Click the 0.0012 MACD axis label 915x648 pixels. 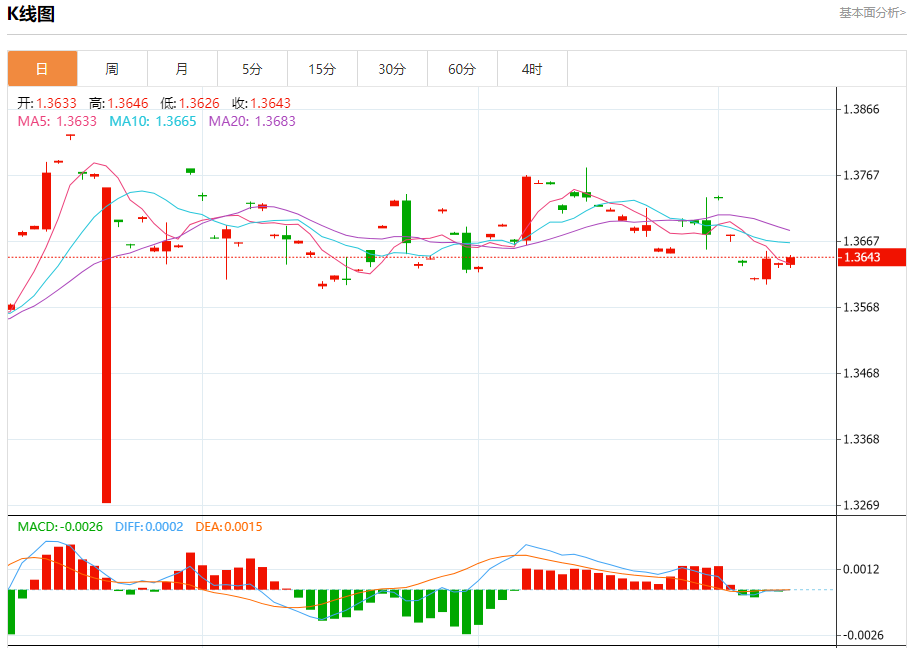click(861, 569)
